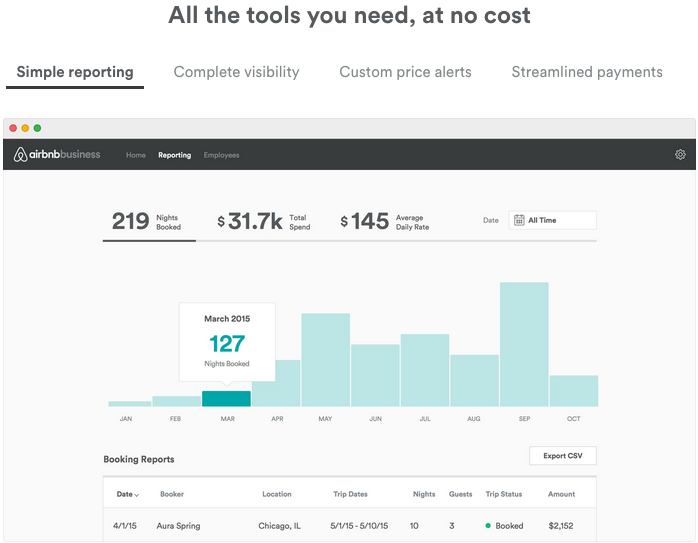The width and height of the screenshot is (698, 543).
Task: Open the Custom price alerts tab
Action: [405, 72]
